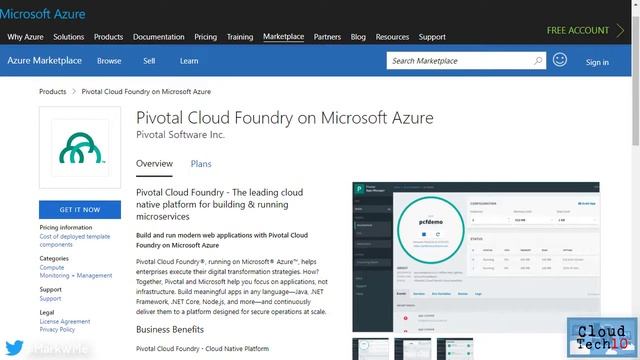
Task: Open Cost of deployed template components link
Action: click(75, 240)
